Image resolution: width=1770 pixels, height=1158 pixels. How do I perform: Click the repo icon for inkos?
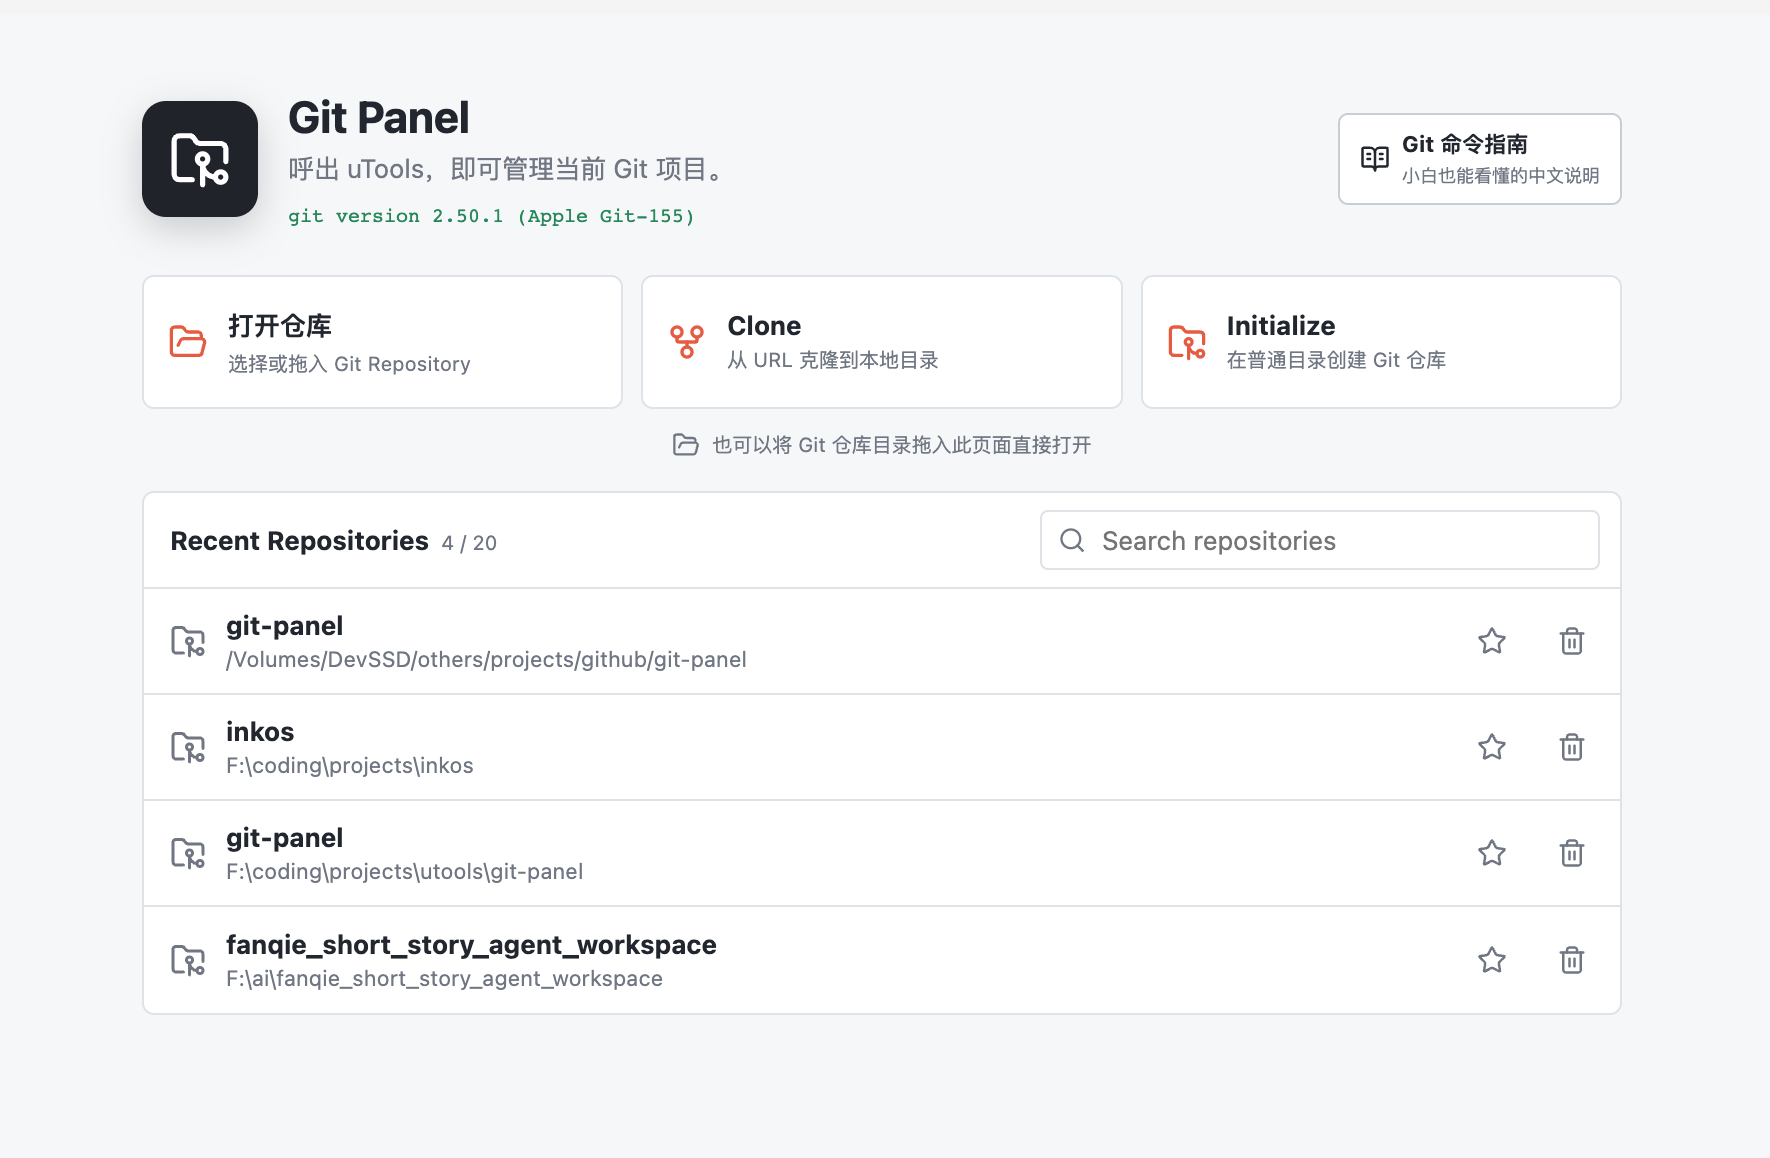pos(188,748)
